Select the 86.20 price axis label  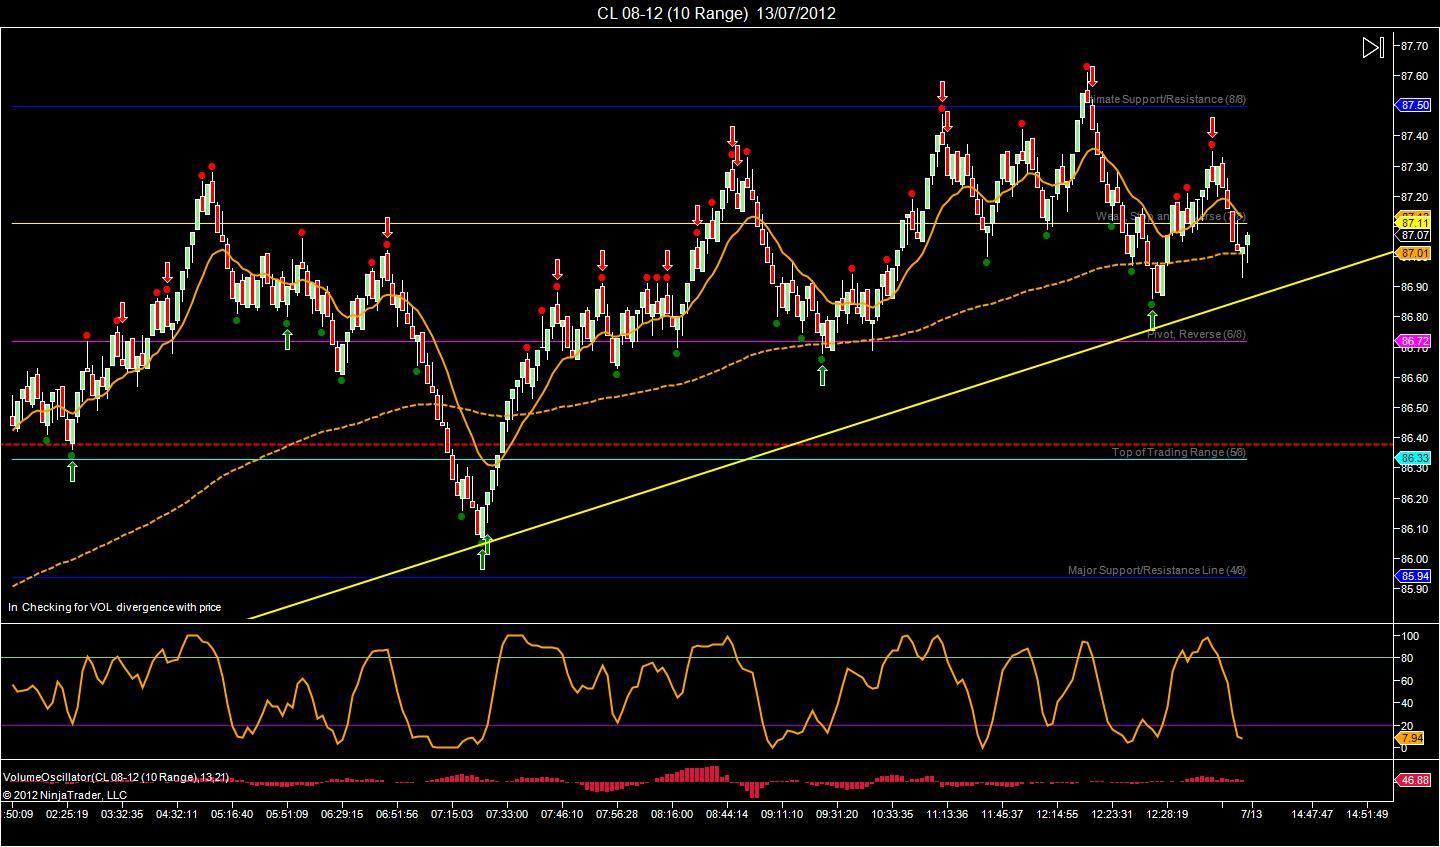(1414, 499)
